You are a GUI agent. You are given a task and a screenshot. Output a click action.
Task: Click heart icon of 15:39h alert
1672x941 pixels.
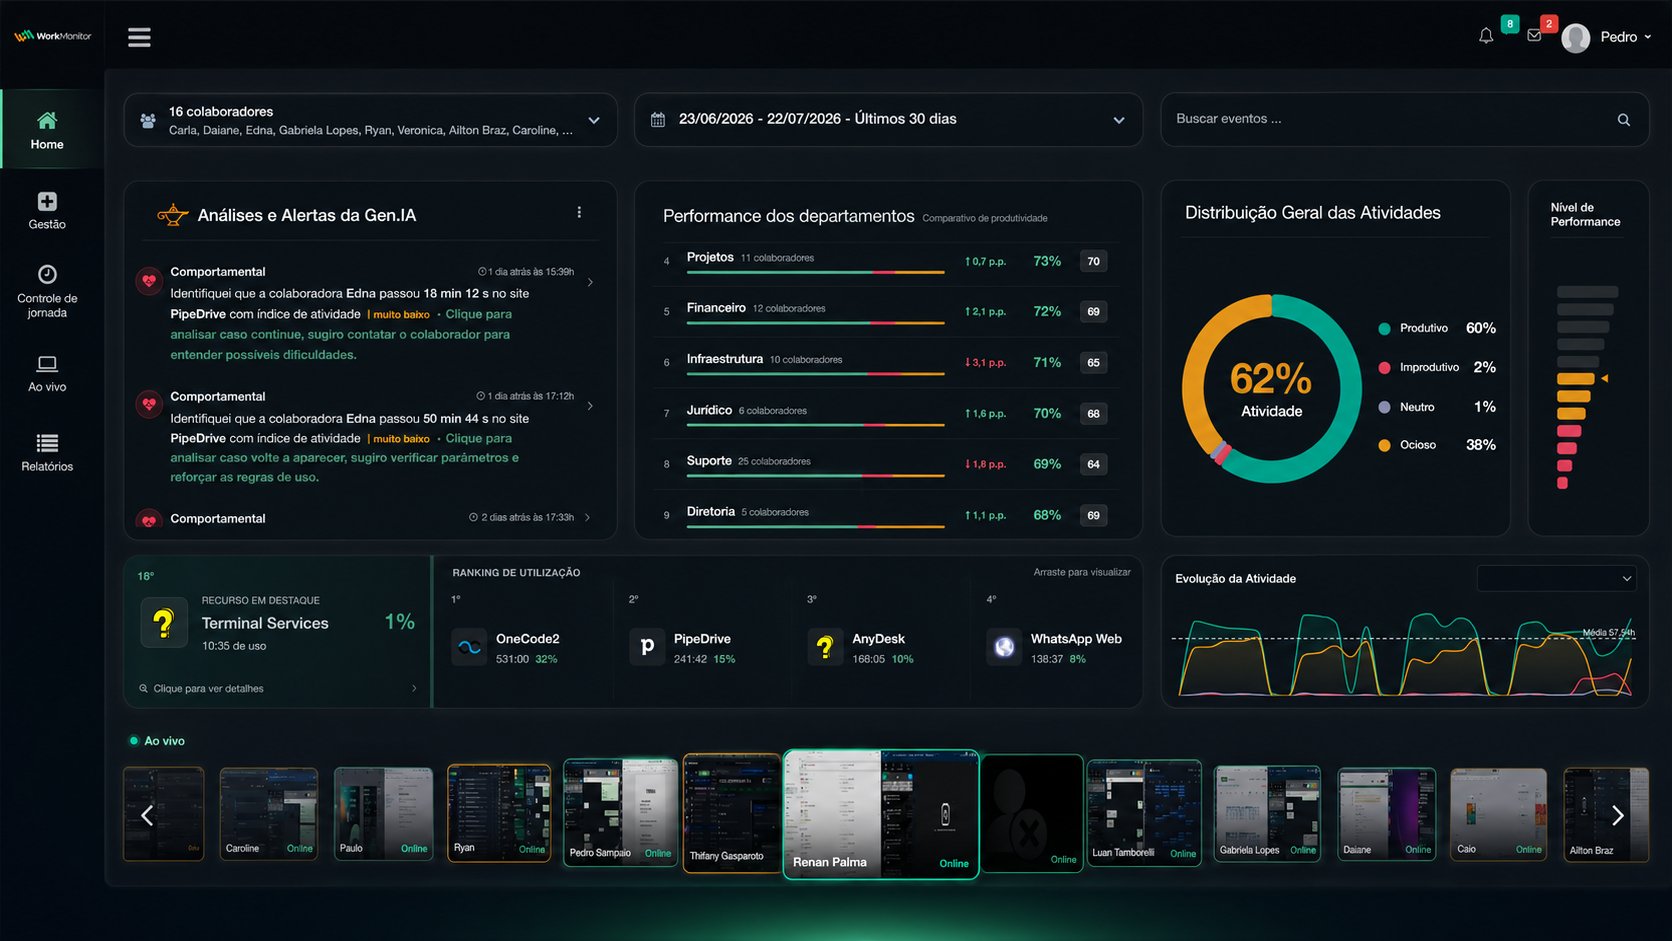[x=149, y=281]
